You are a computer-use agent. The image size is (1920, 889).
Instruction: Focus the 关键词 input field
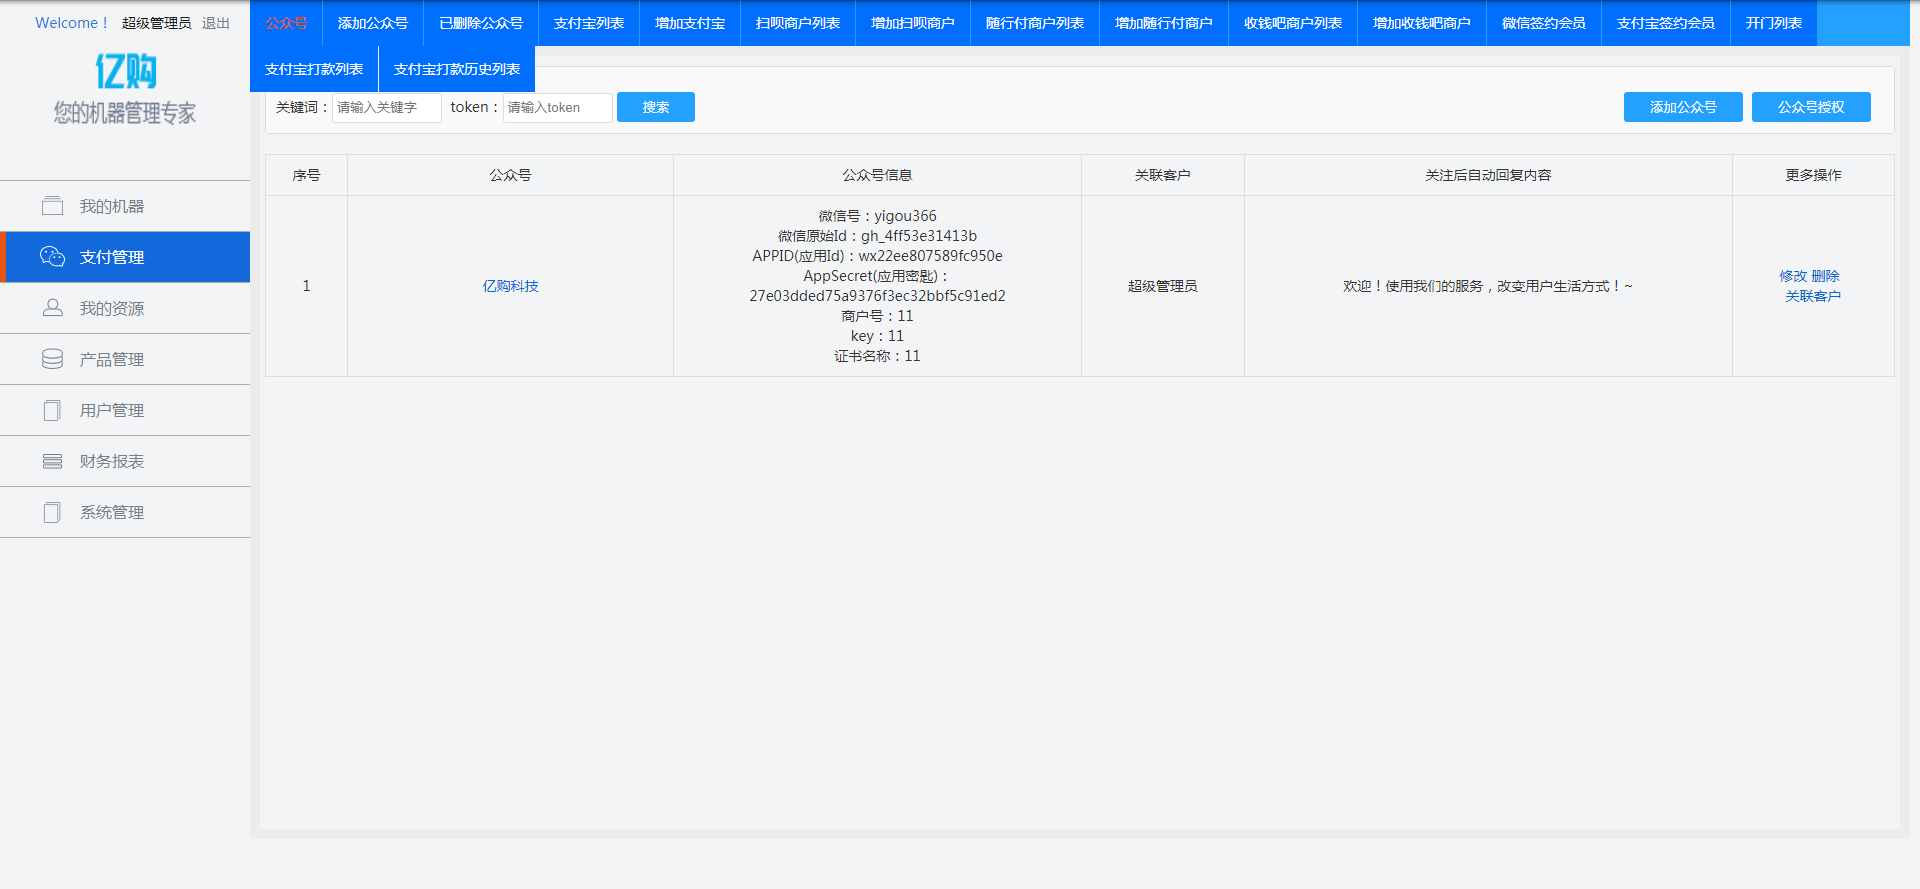coord(386,107)
